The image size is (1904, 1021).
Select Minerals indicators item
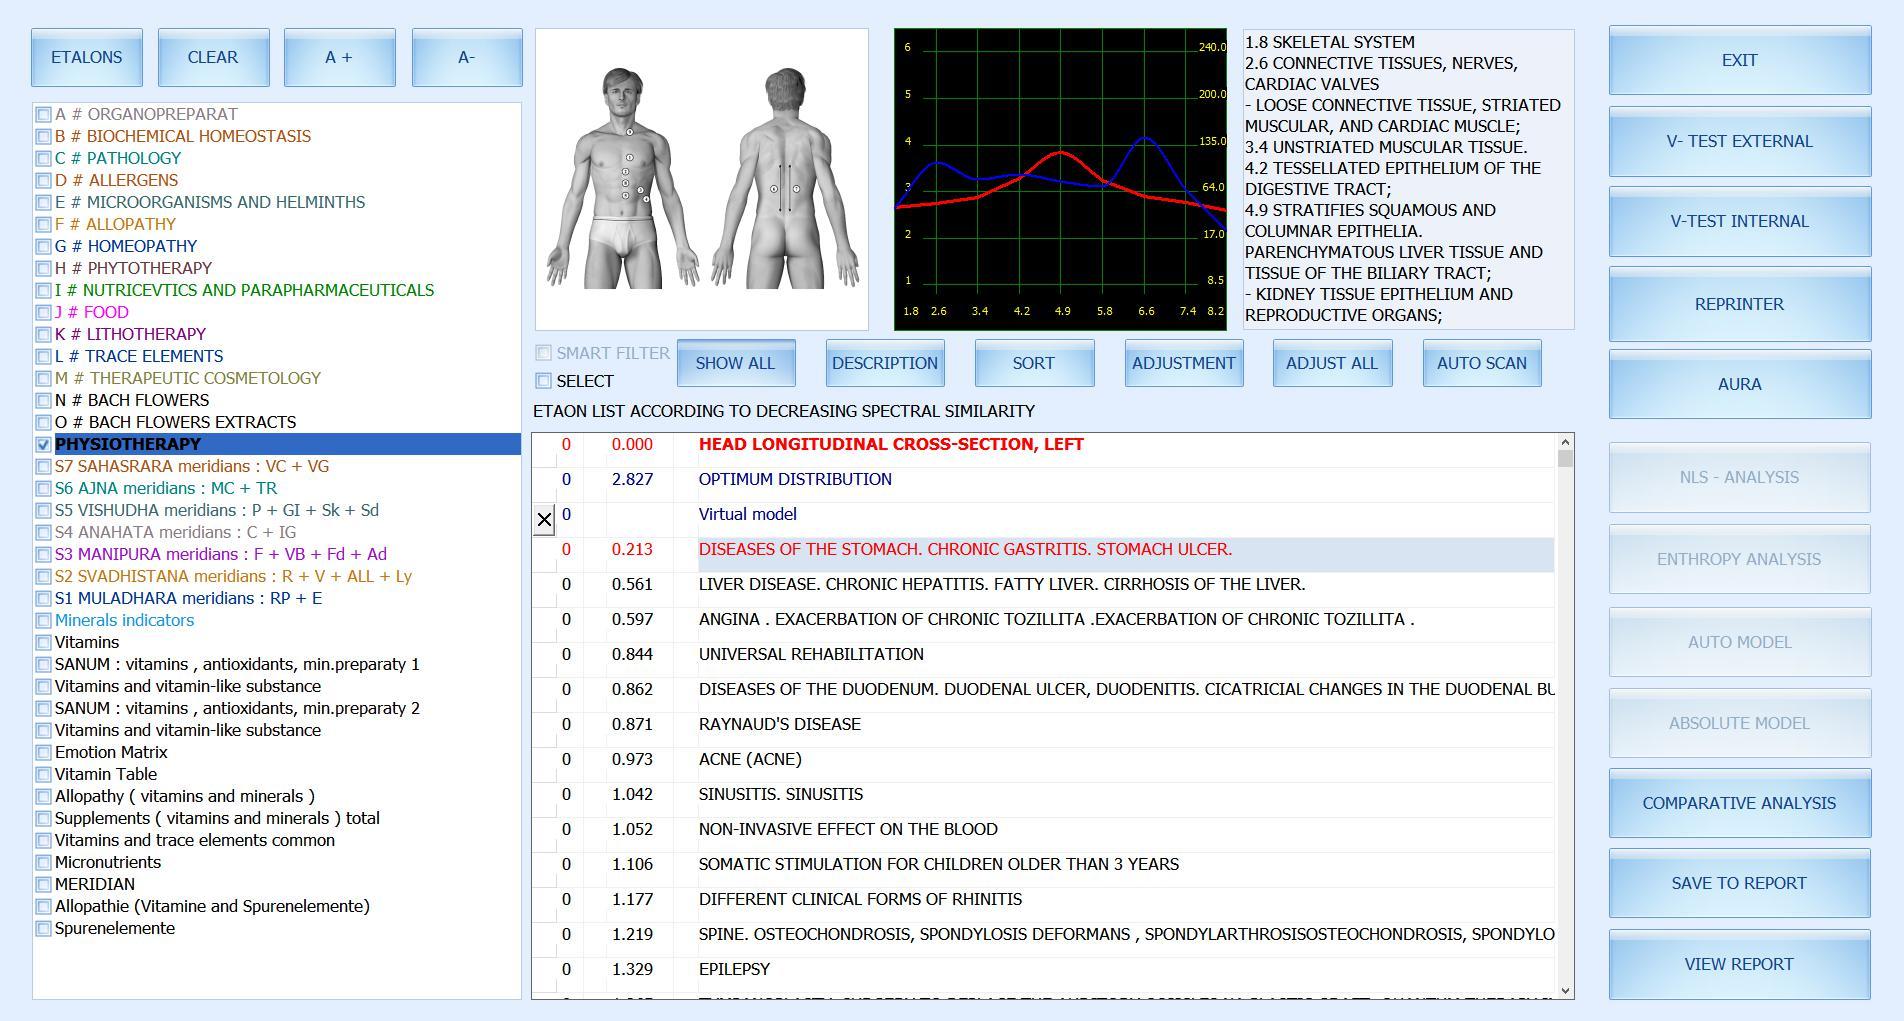pos(125,620)
